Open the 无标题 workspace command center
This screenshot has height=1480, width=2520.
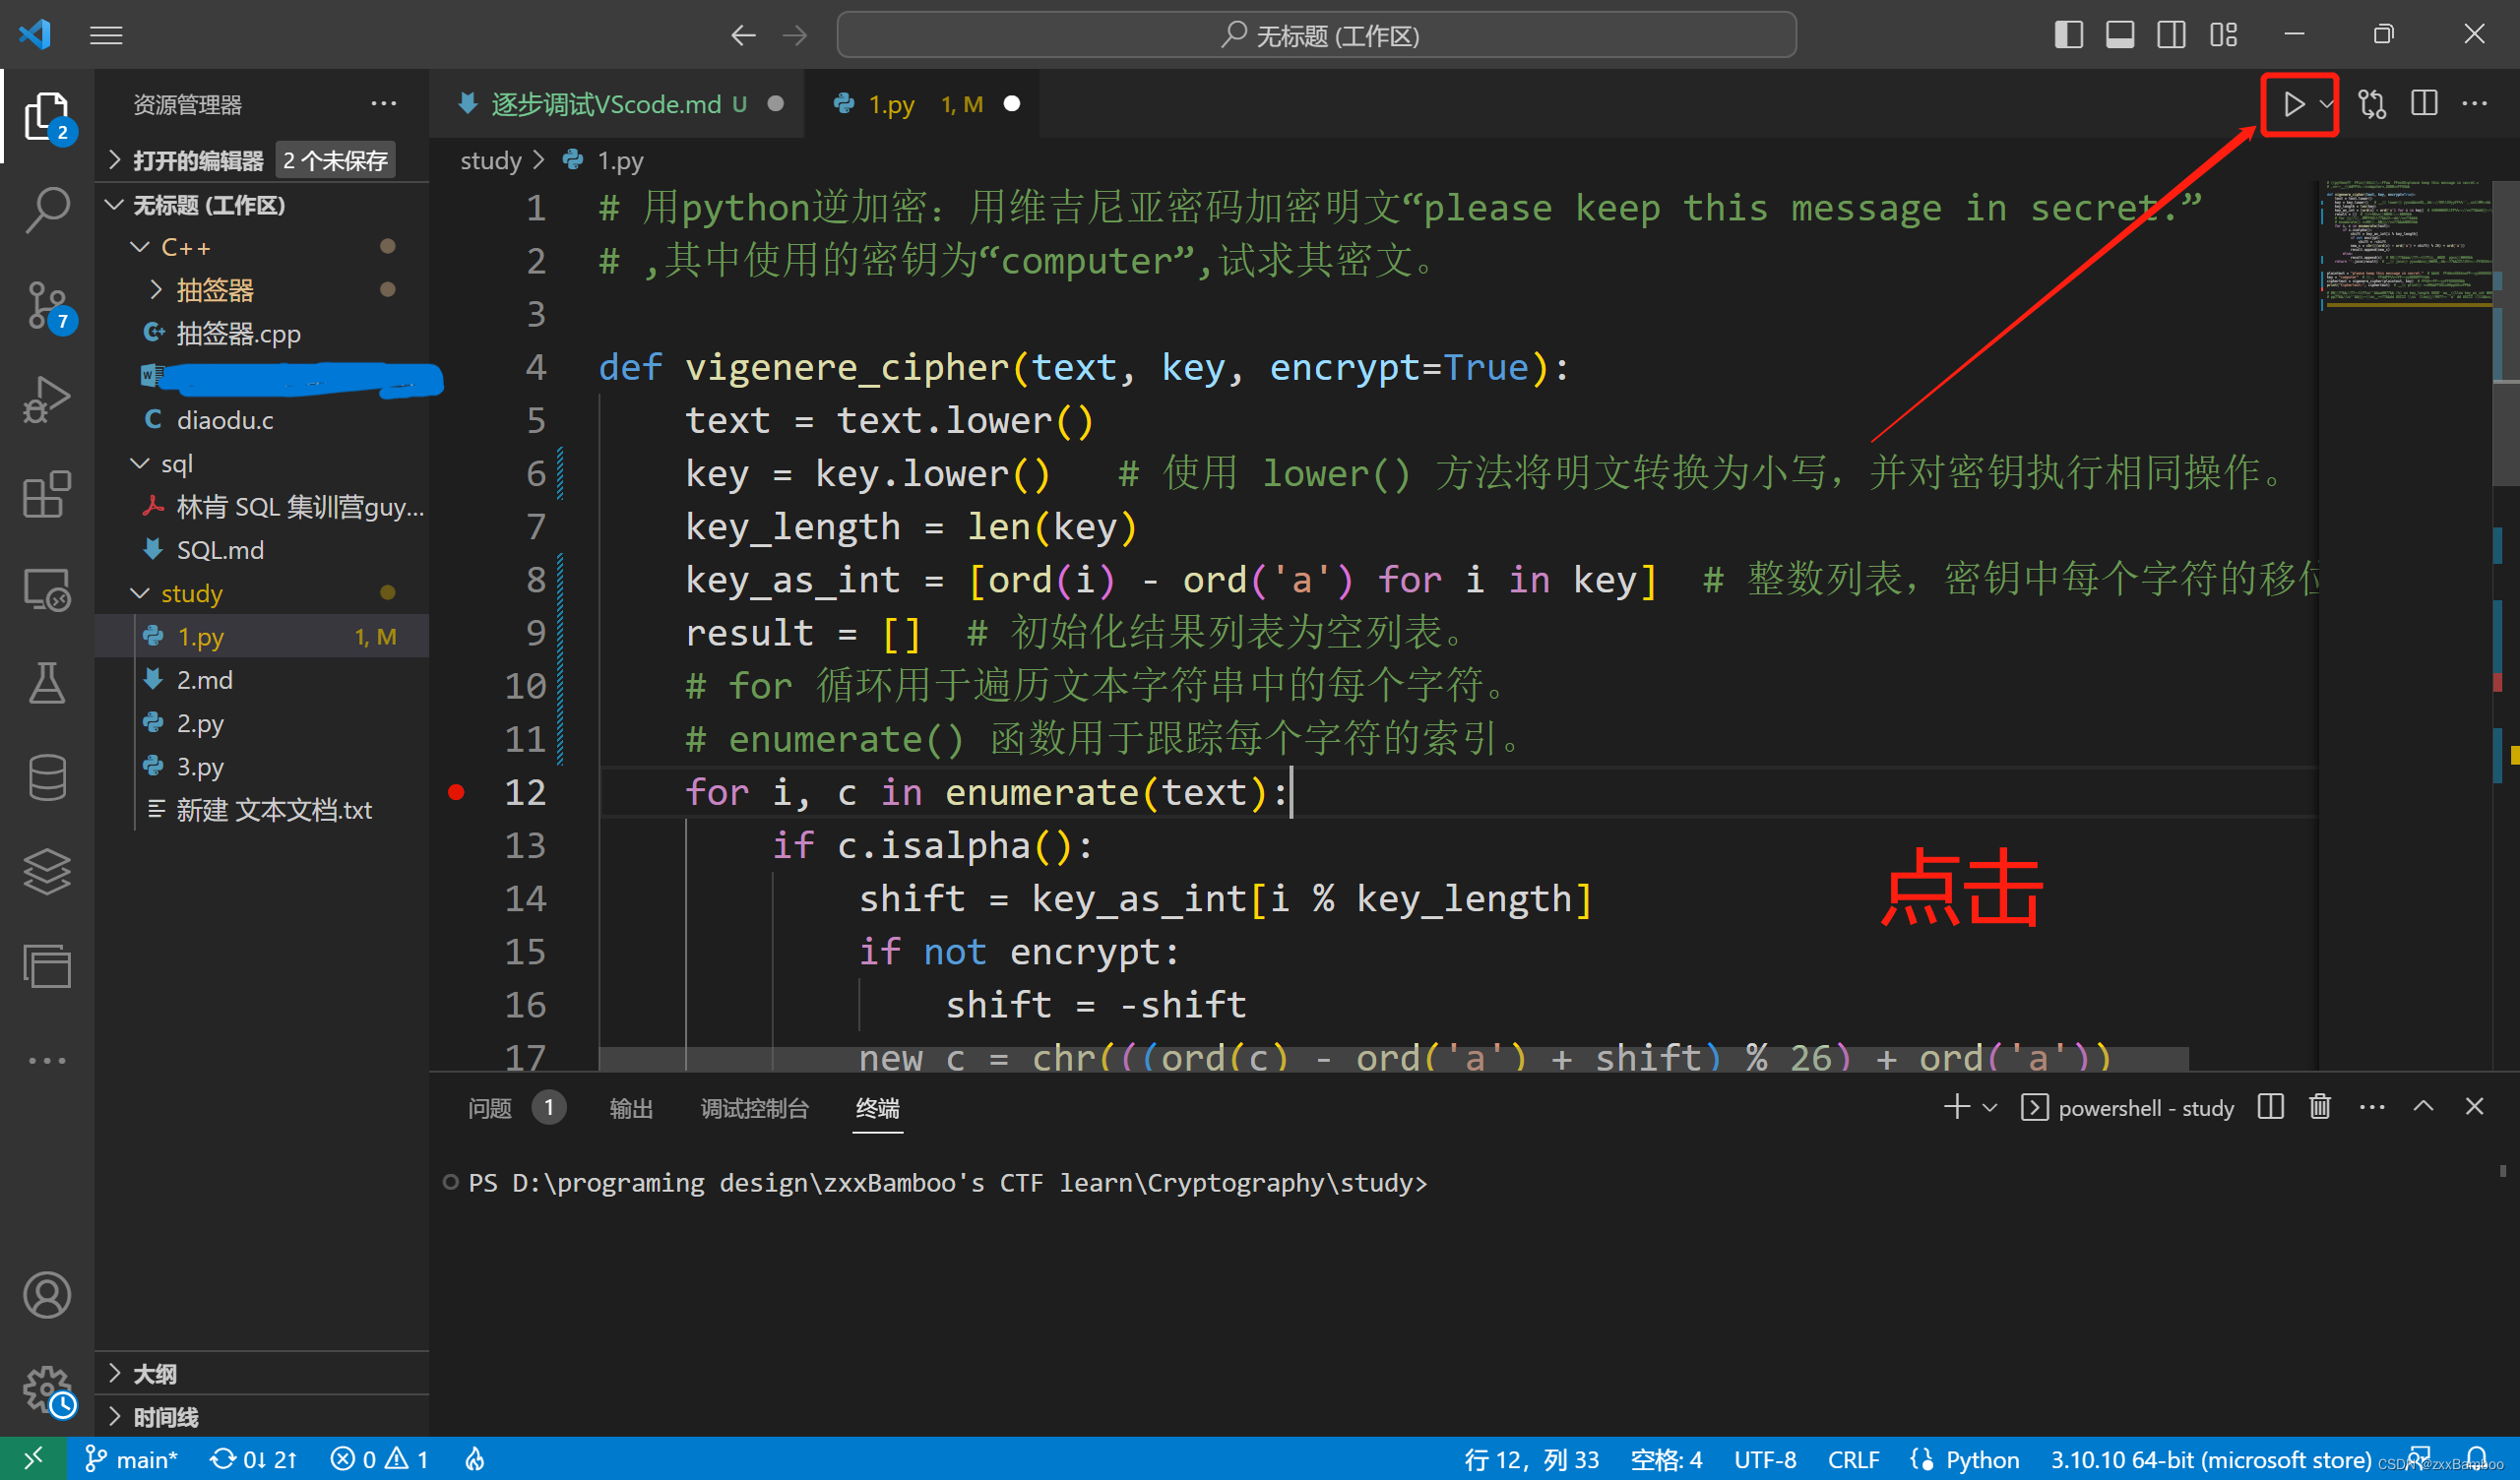(x=1315, y=34)
